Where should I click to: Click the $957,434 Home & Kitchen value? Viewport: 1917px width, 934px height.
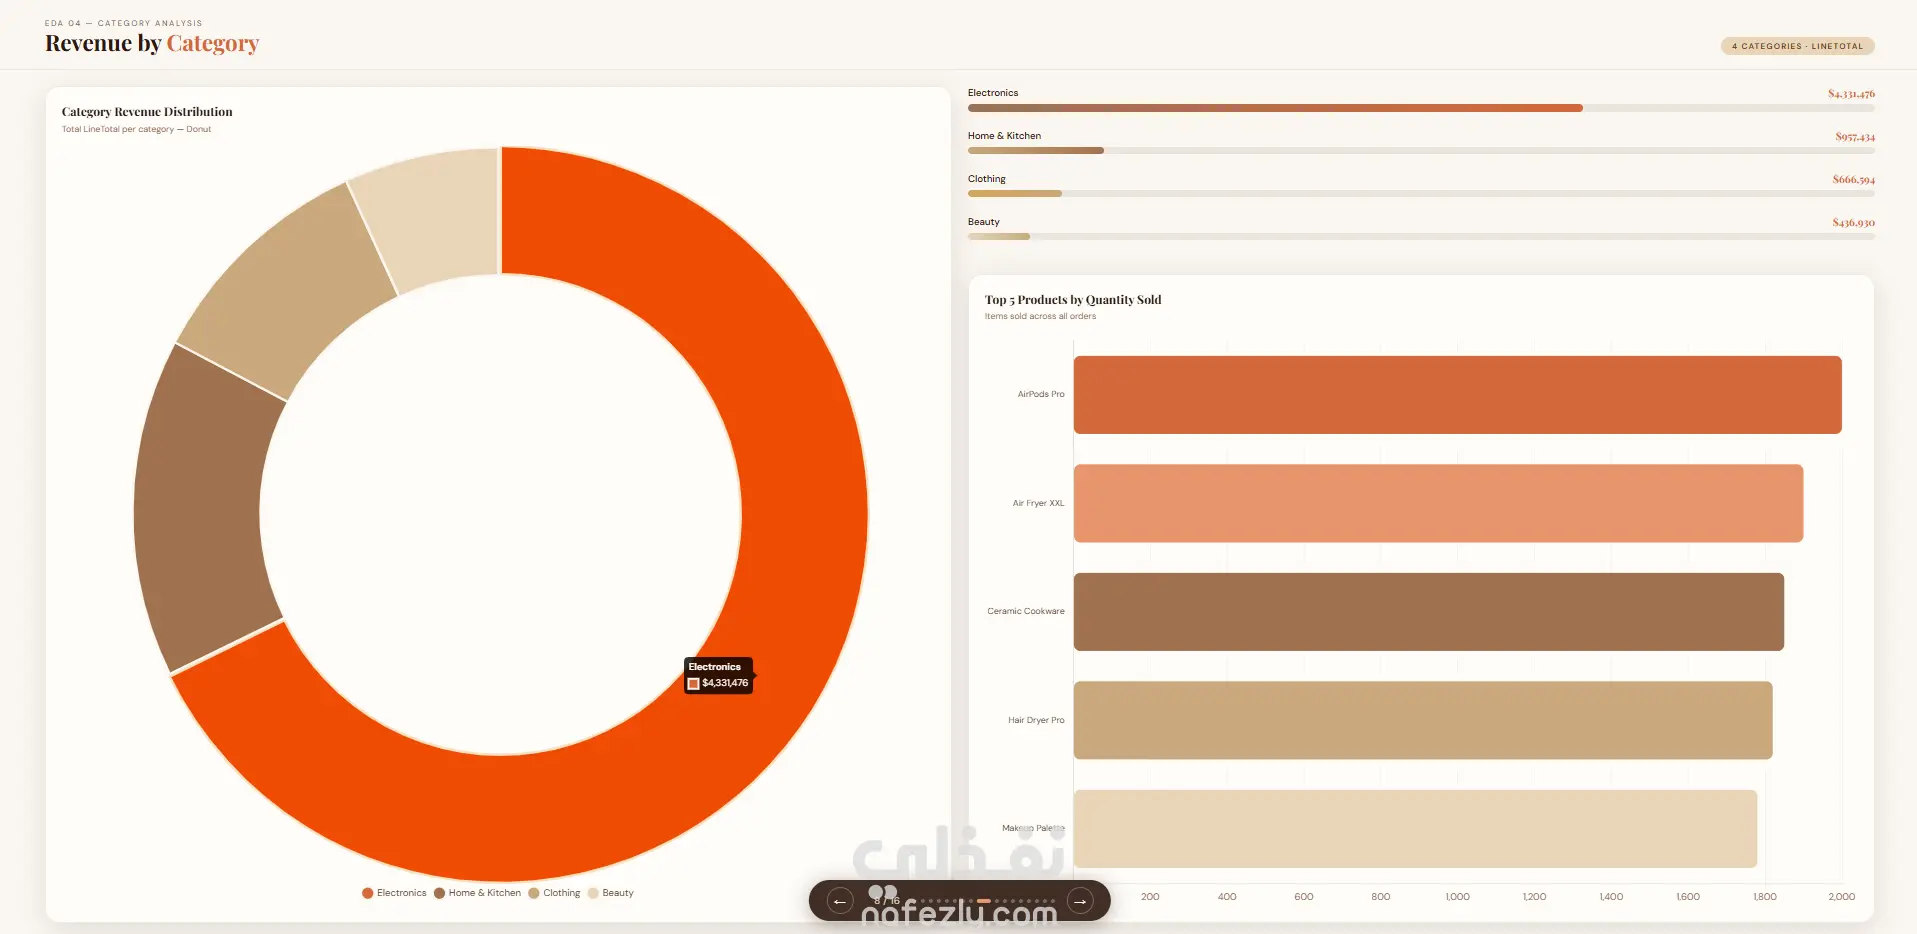[x=1855, y=137]
